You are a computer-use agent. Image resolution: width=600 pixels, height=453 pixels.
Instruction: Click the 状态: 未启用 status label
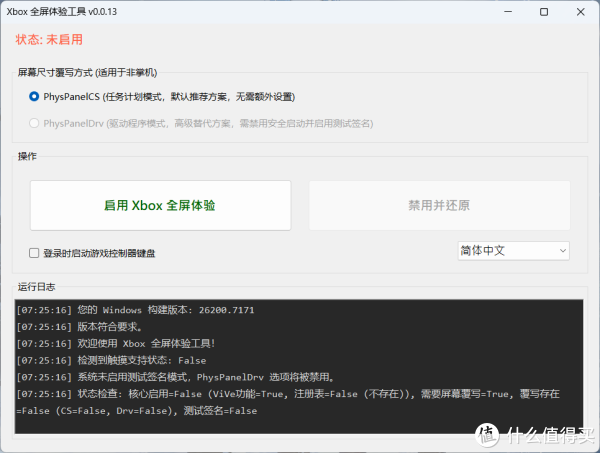(49, 40)
